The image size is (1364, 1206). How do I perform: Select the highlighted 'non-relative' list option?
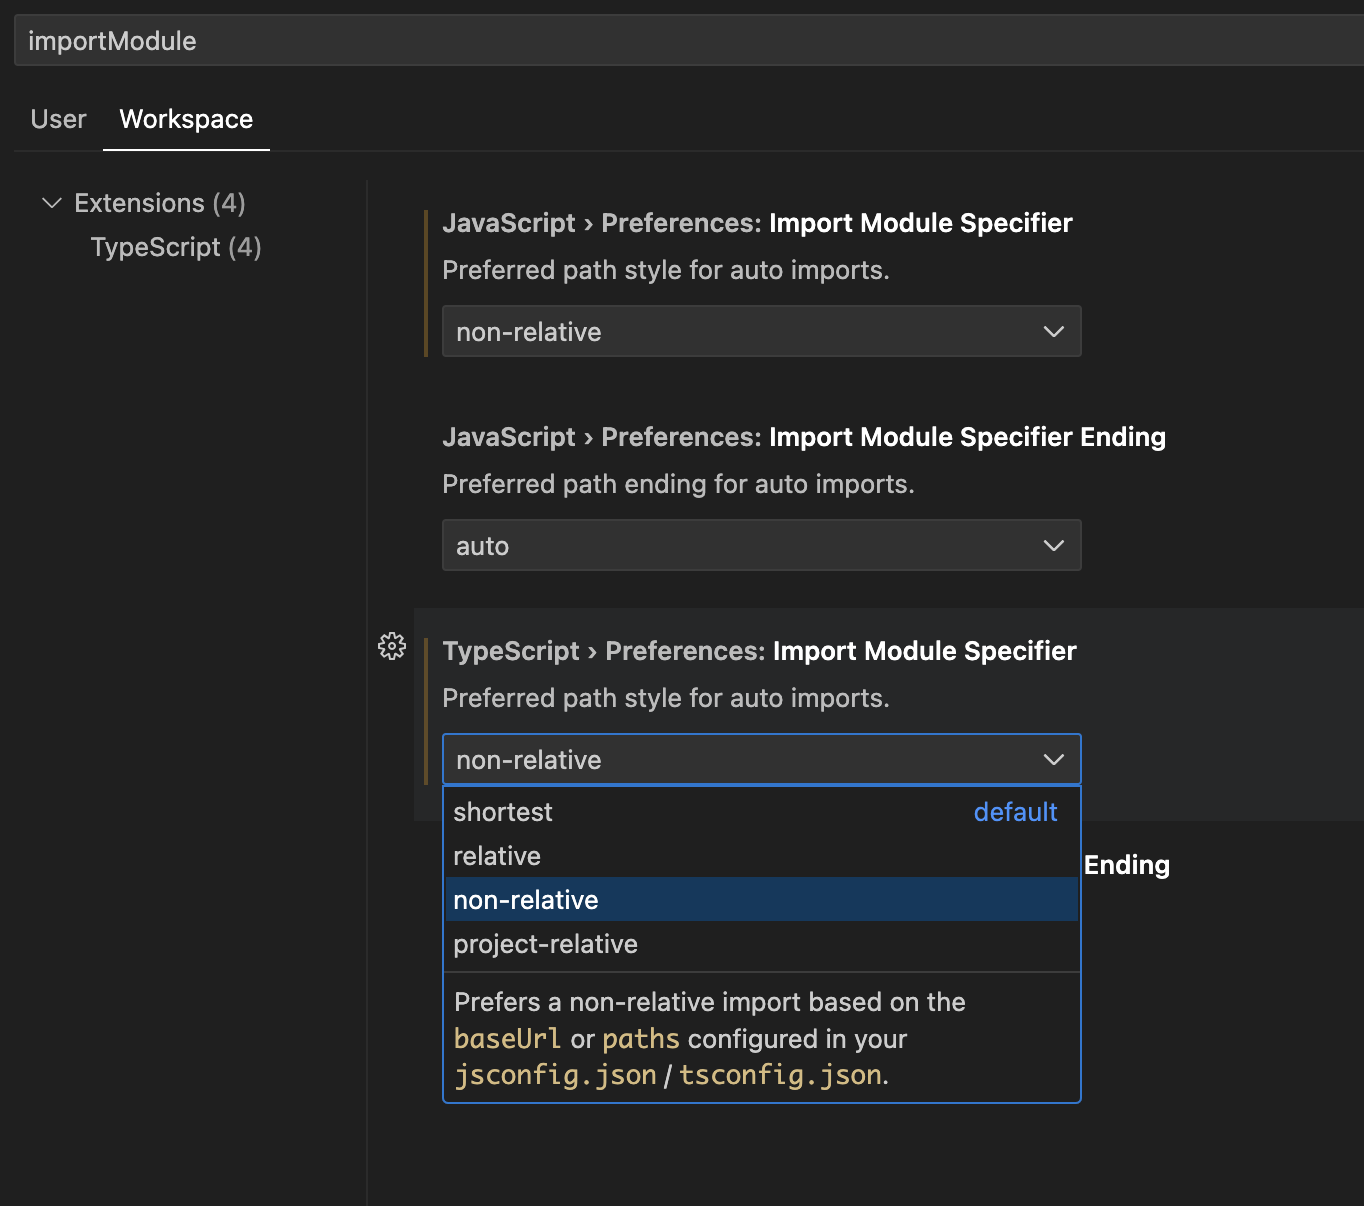(x=526, y=900)
